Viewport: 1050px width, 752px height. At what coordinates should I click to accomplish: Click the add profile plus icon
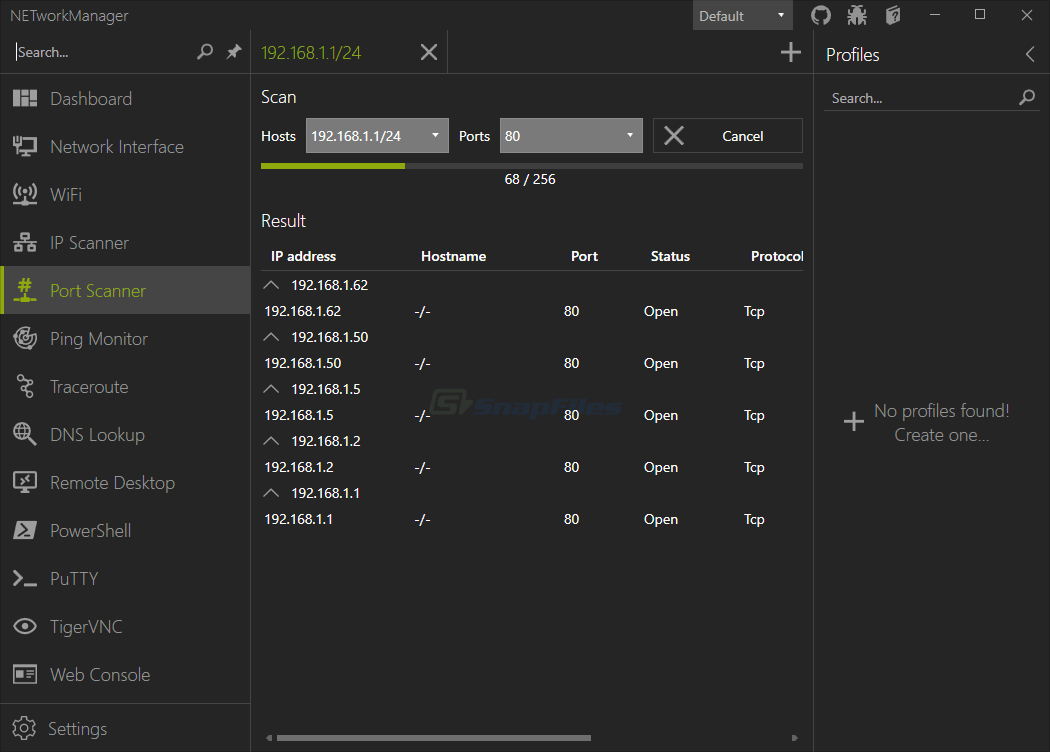coord(854,422)
